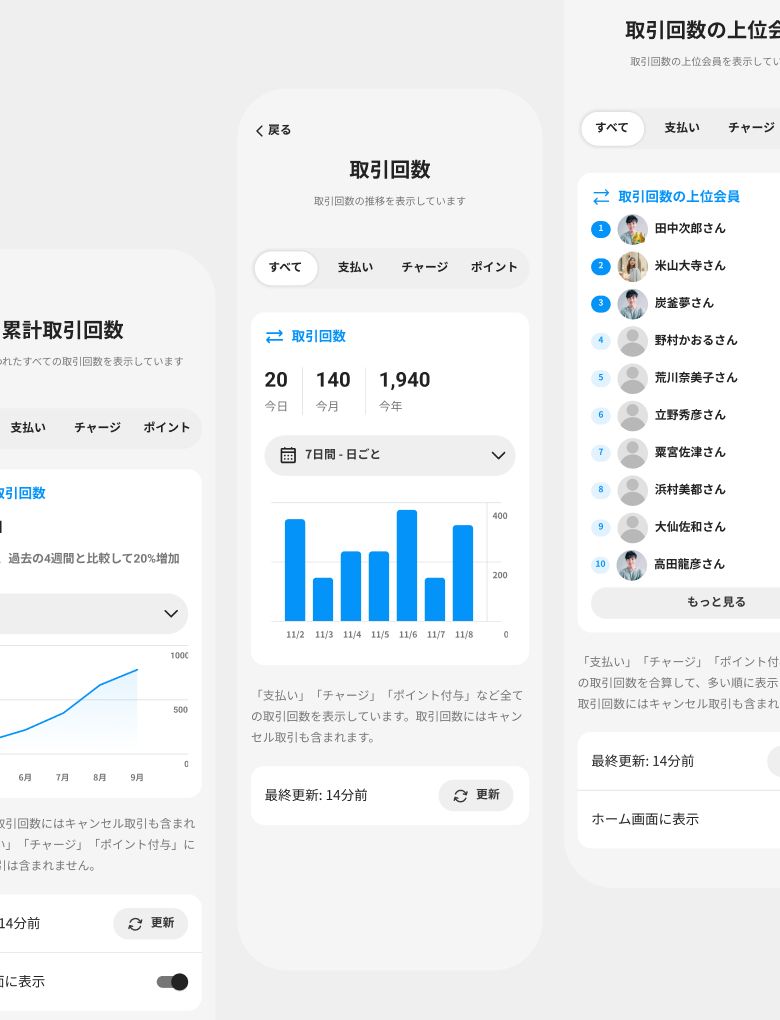This screenshot has height=1020, width=780.
Task: Click placeholder avatar of 立野秀彦さん
Action: pyautogui.click(x=632, y=416)
